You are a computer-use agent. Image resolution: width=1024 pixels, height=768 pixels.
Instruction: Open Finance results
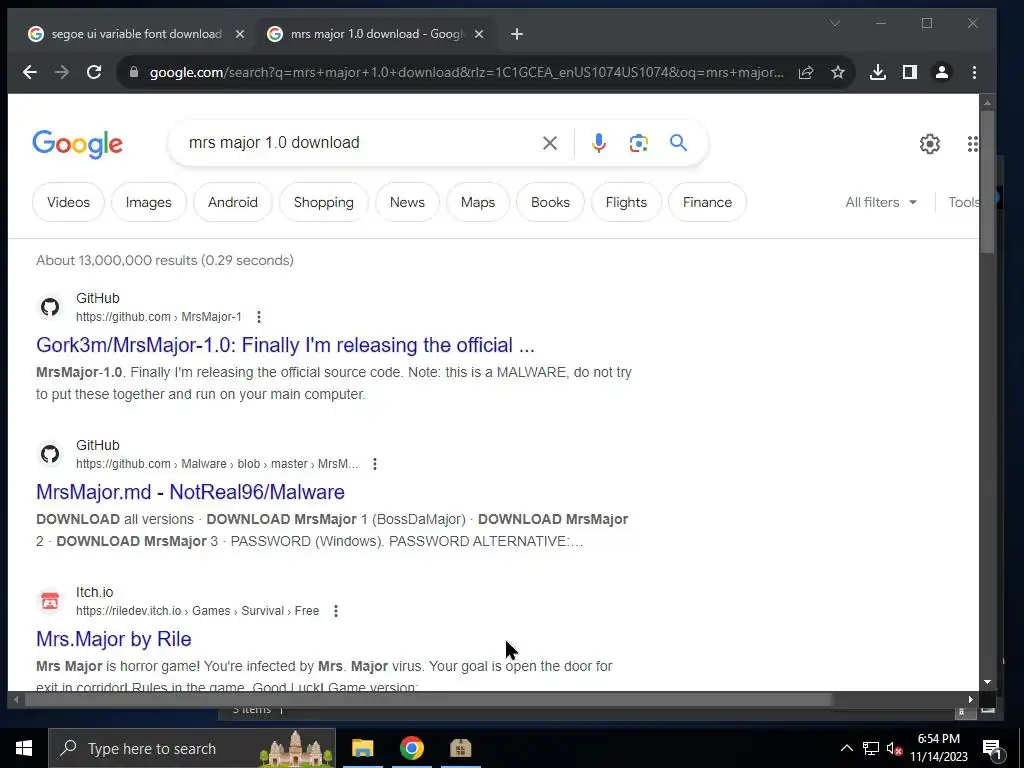pos(707,202)
